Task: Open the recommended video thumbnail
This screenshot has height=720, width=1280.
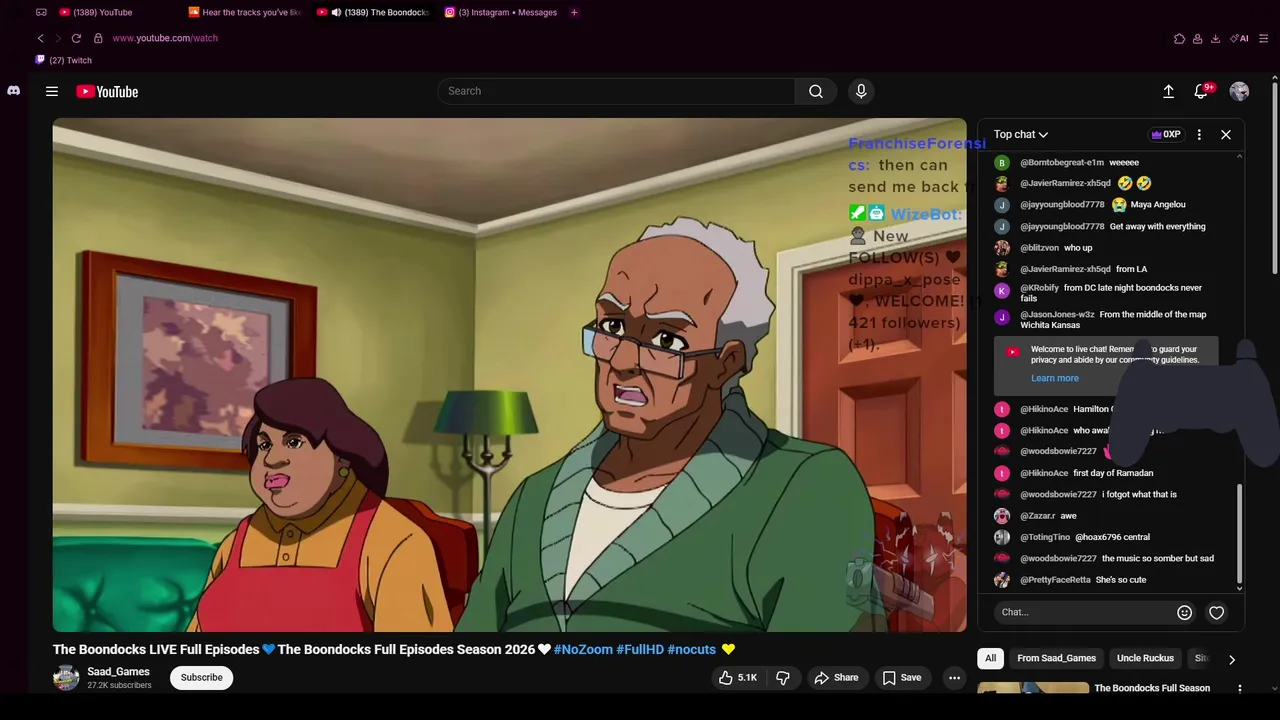Action: click(1033, 688)
